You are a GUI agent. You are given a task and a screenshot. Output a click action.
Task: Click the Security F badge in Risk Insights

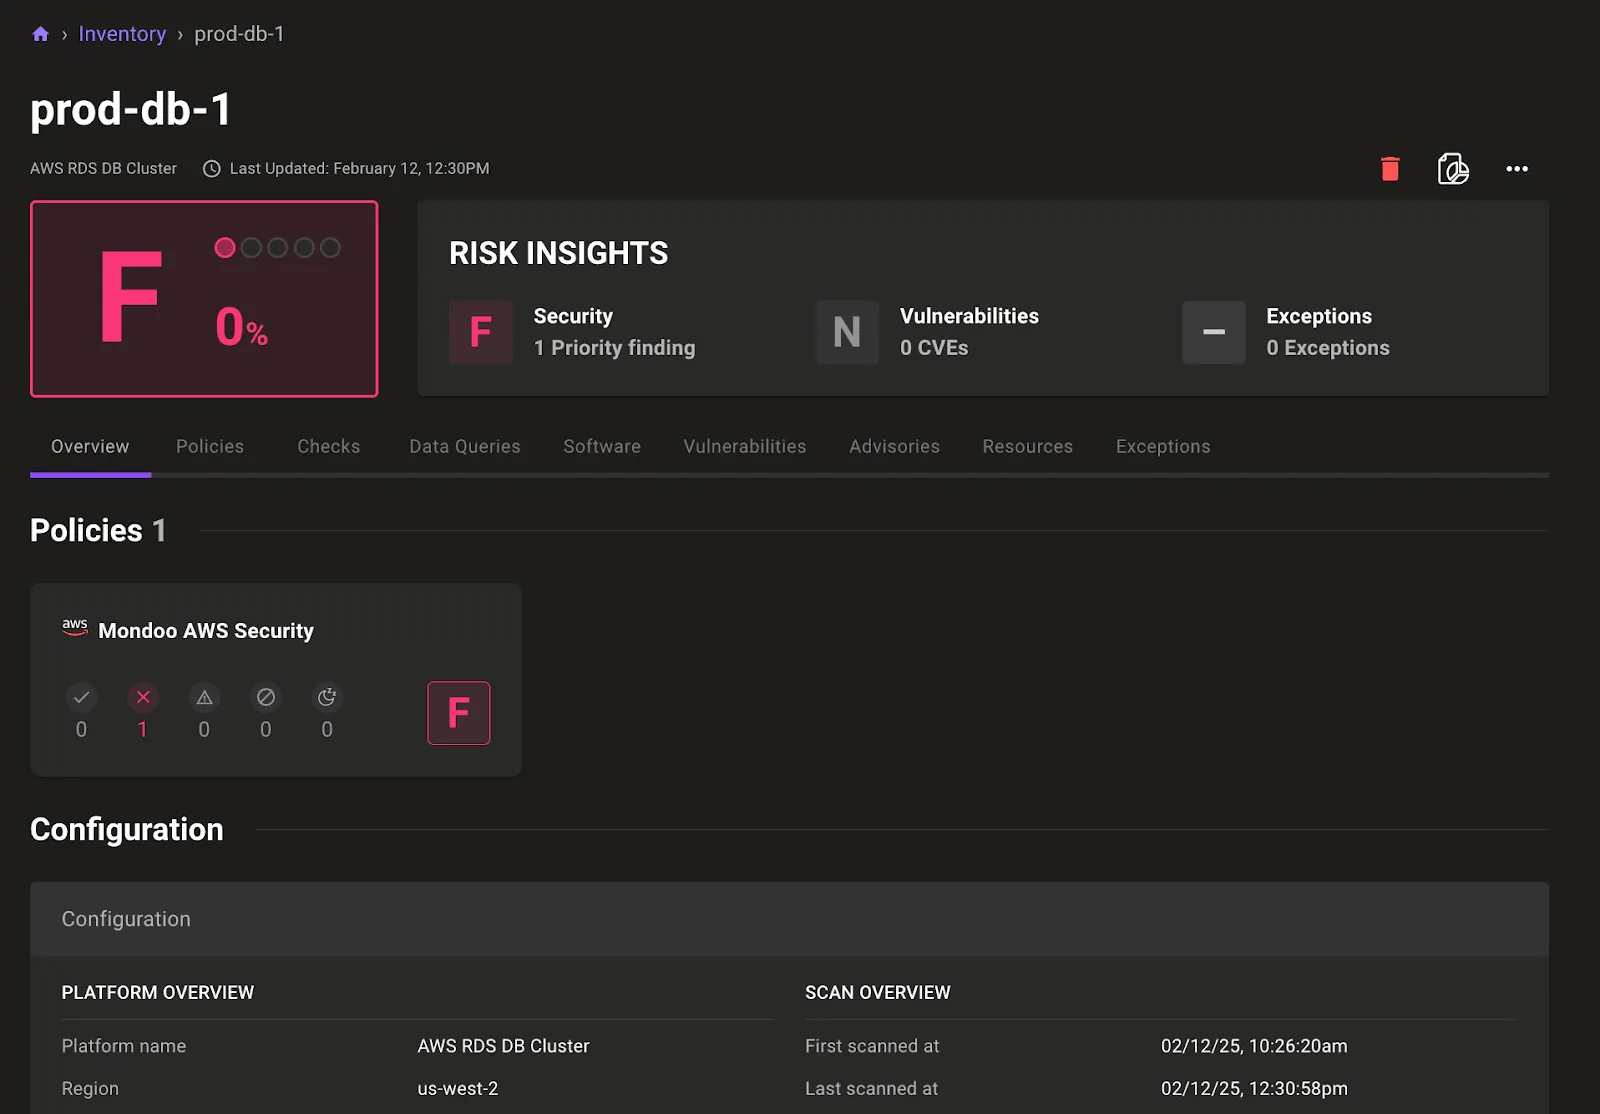tap(481, 332)
